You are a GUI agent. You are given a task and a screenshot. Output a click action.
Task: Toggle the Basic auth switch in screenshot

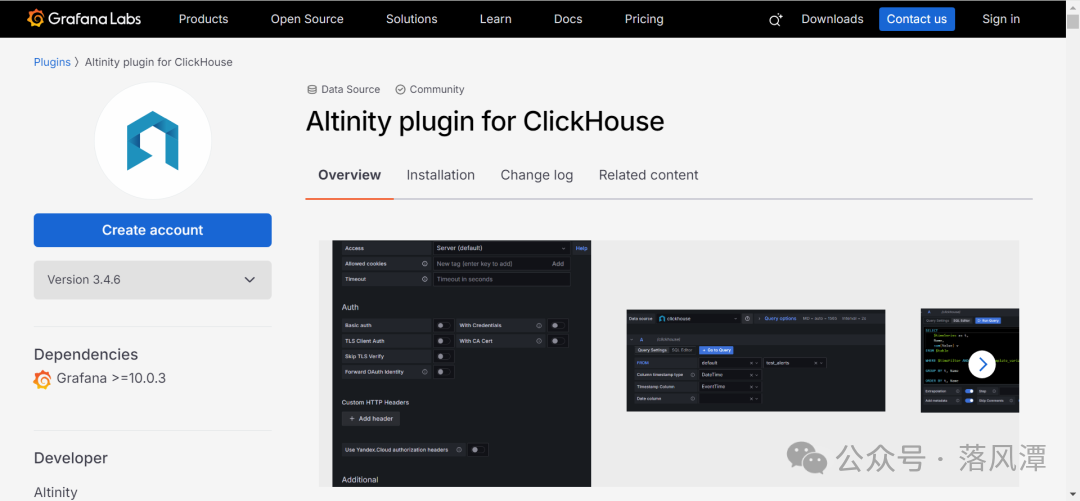444,325
